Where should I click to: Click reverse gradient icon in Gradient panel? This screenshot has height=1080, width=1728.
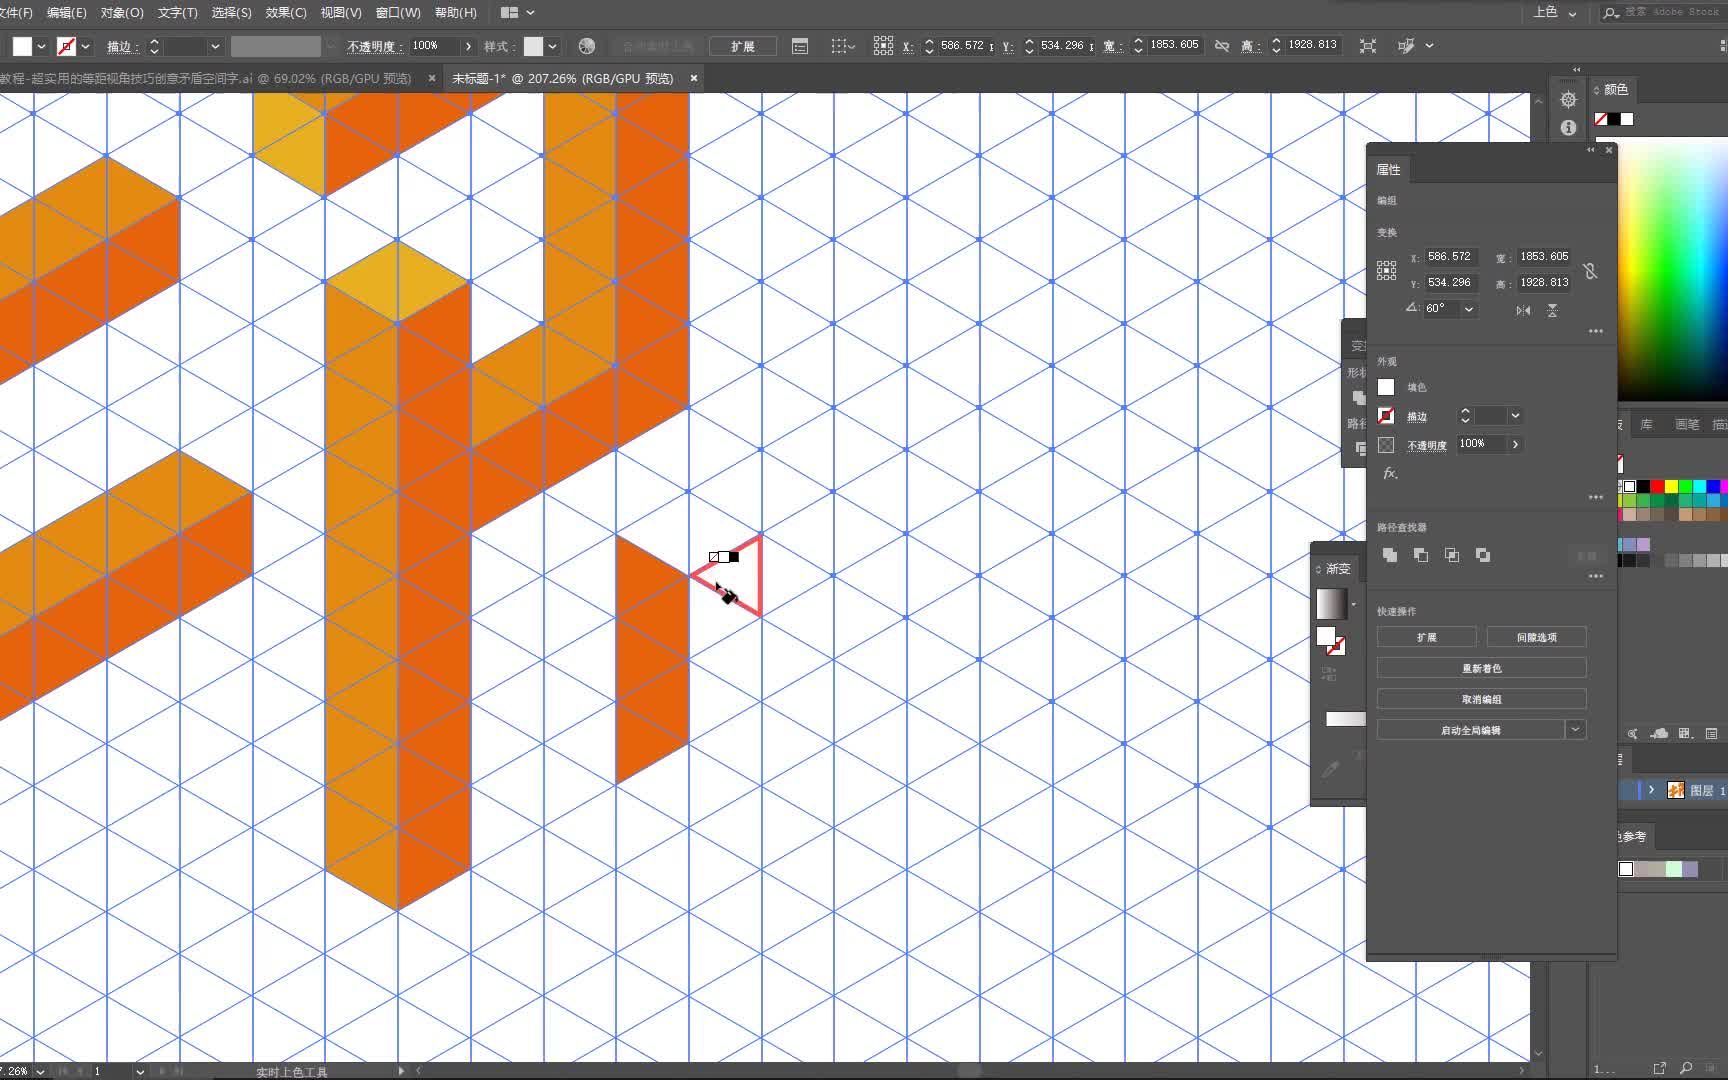tap(1329, 675)
